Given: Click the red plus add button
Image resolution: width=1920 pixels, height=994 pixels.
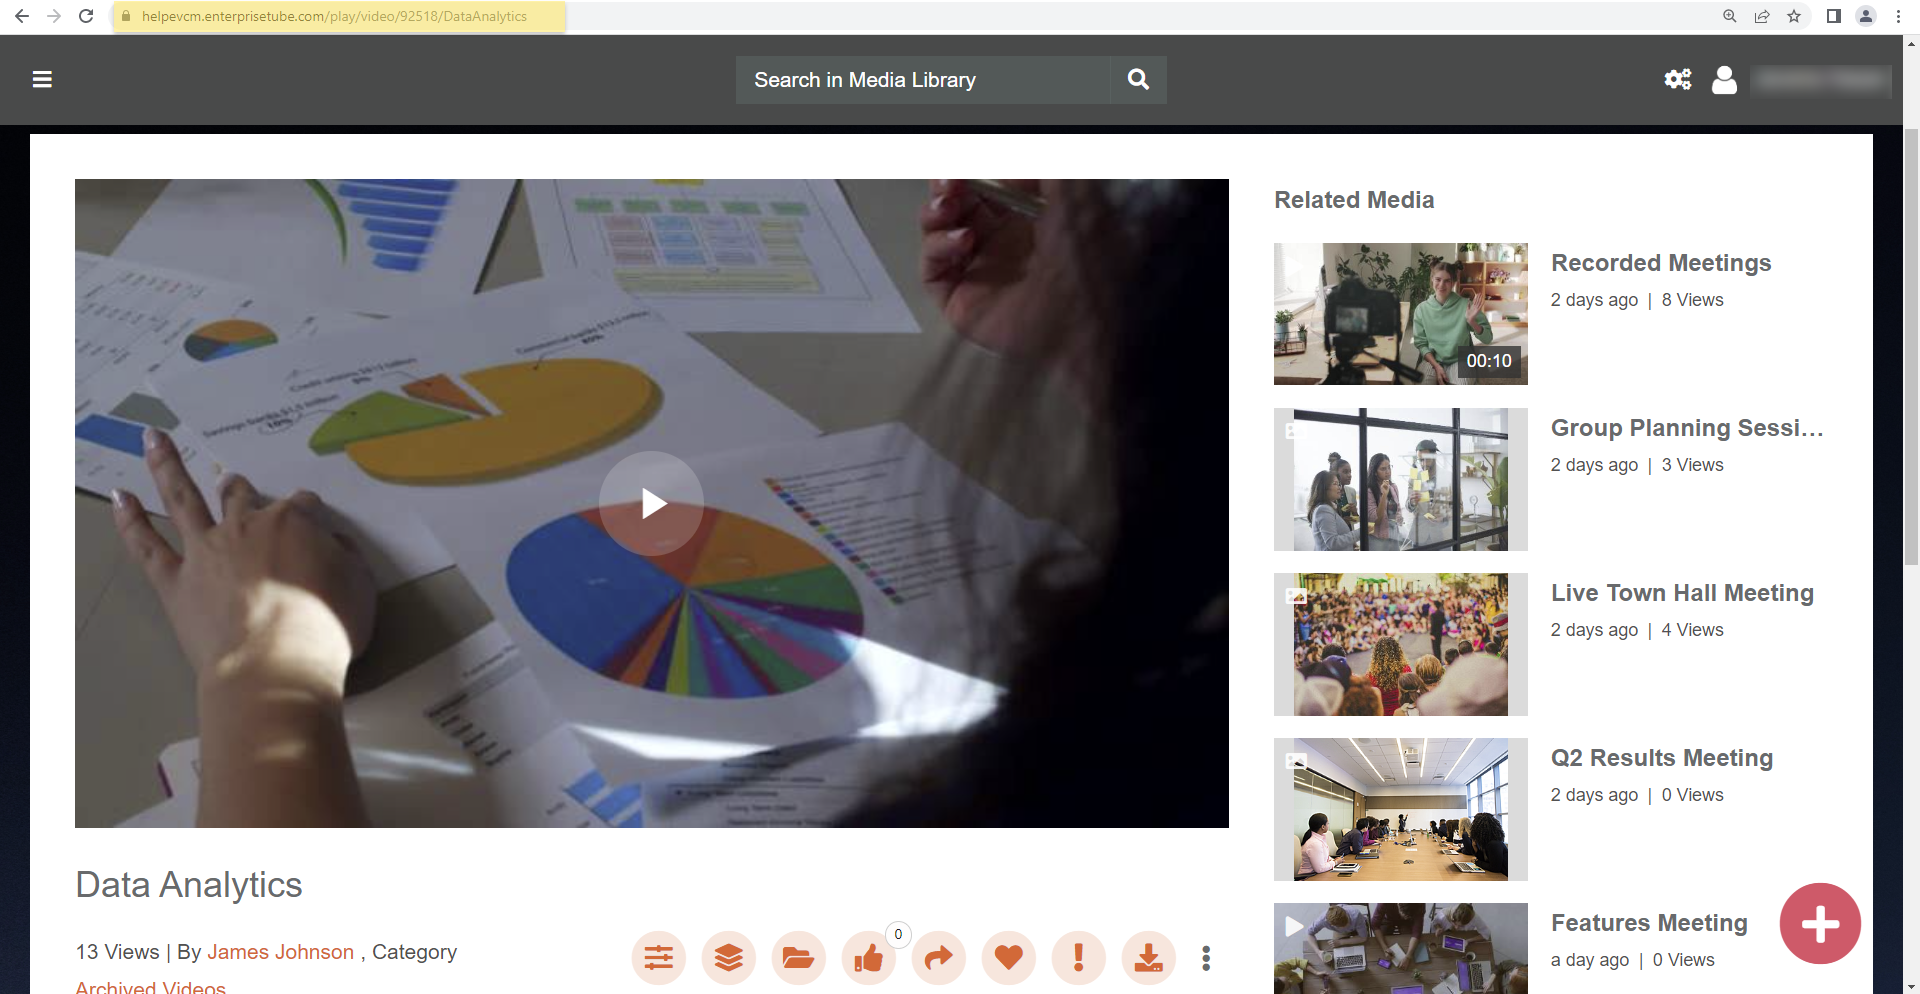Looking at the screenshot, I should [1819, 923].
